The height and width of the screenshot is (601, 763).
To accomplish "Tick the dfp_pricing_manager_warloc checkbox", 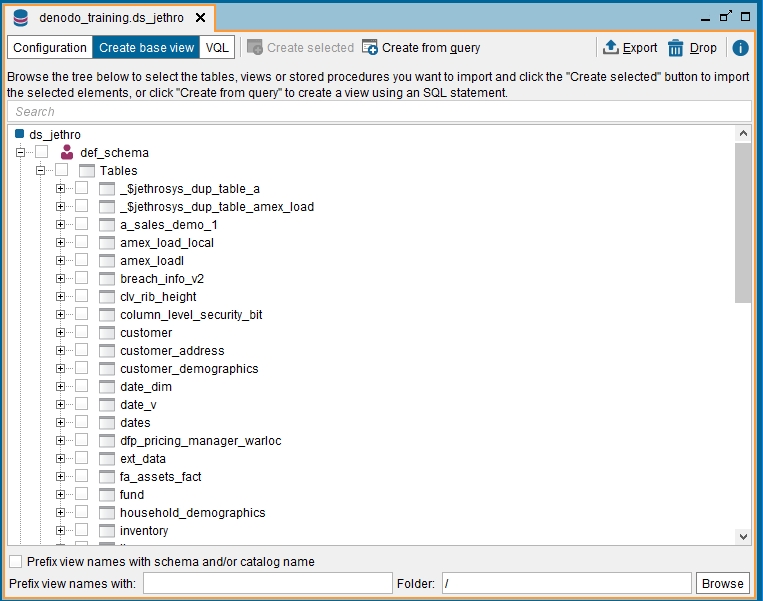I will (x=81, y=440).
